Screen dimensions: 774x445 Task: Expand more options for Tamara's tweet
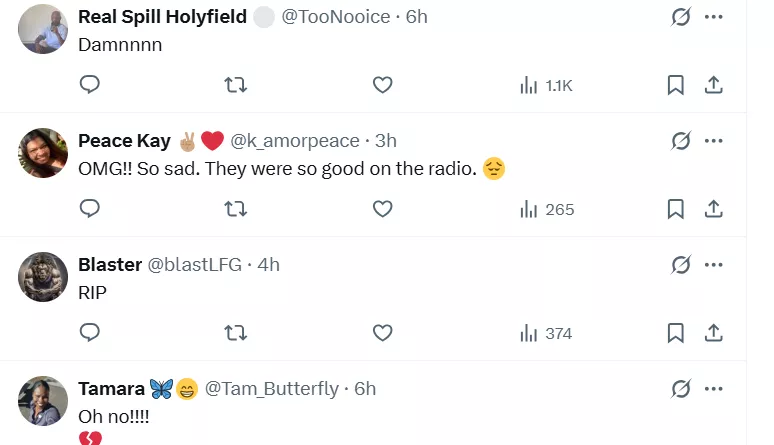click(x=714, y=389)
